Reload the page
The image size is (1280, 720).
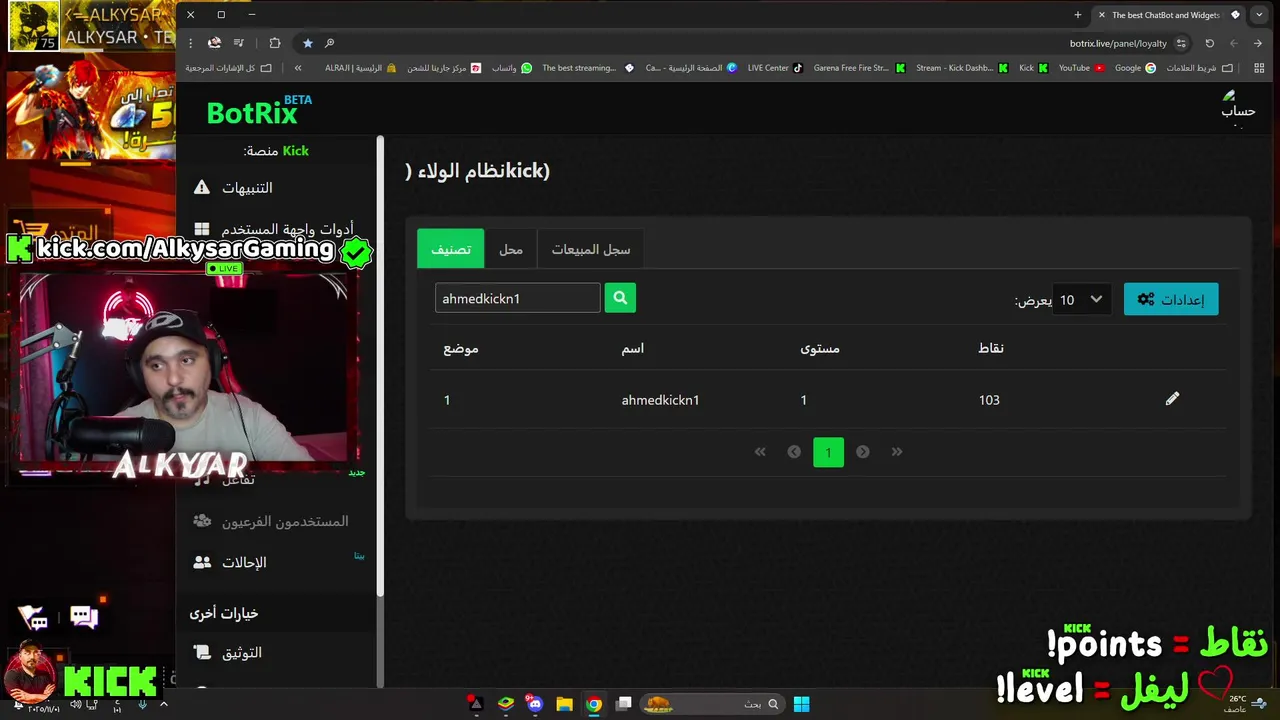click(x=1209, y=43)
